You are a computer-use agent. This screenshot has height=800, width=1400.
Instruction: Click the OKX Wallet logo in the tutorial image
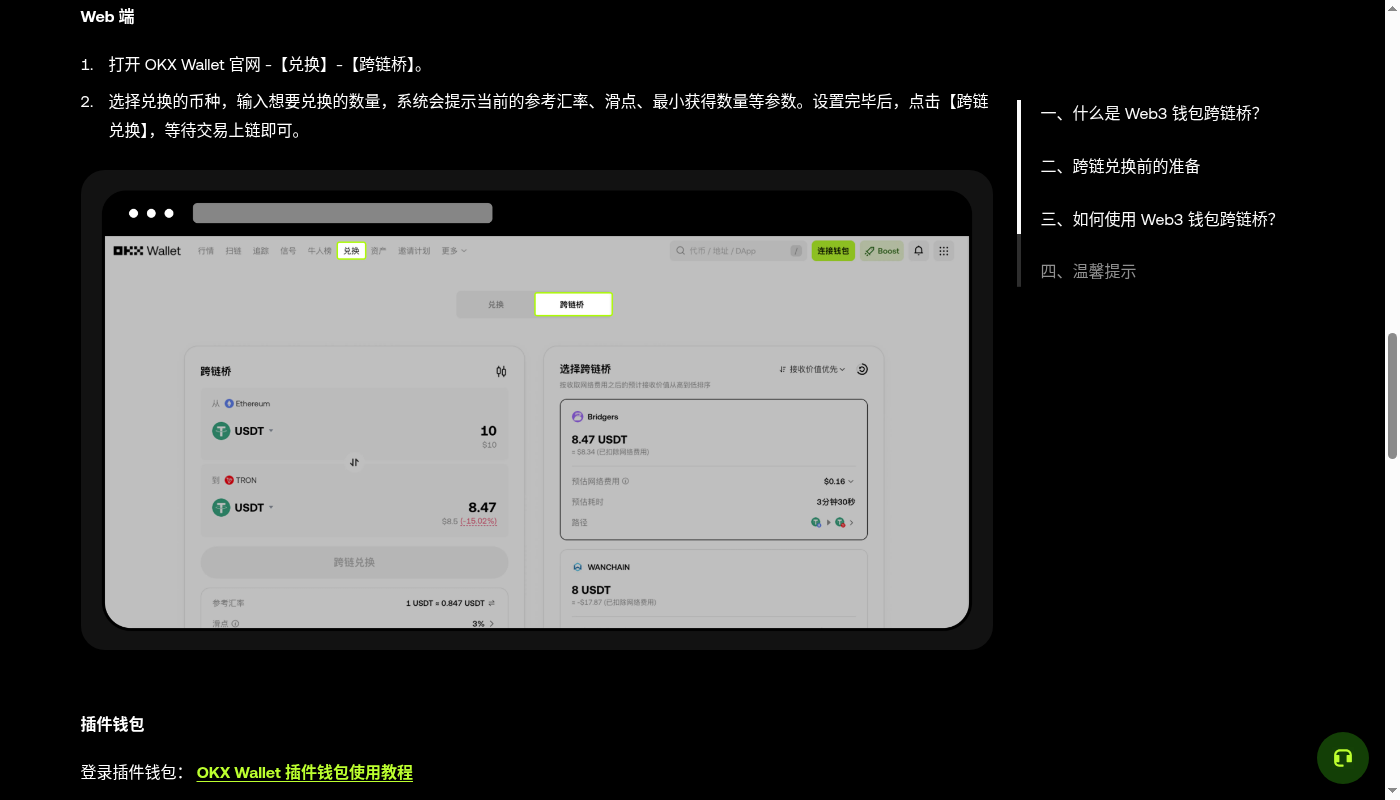pos(147,251)
